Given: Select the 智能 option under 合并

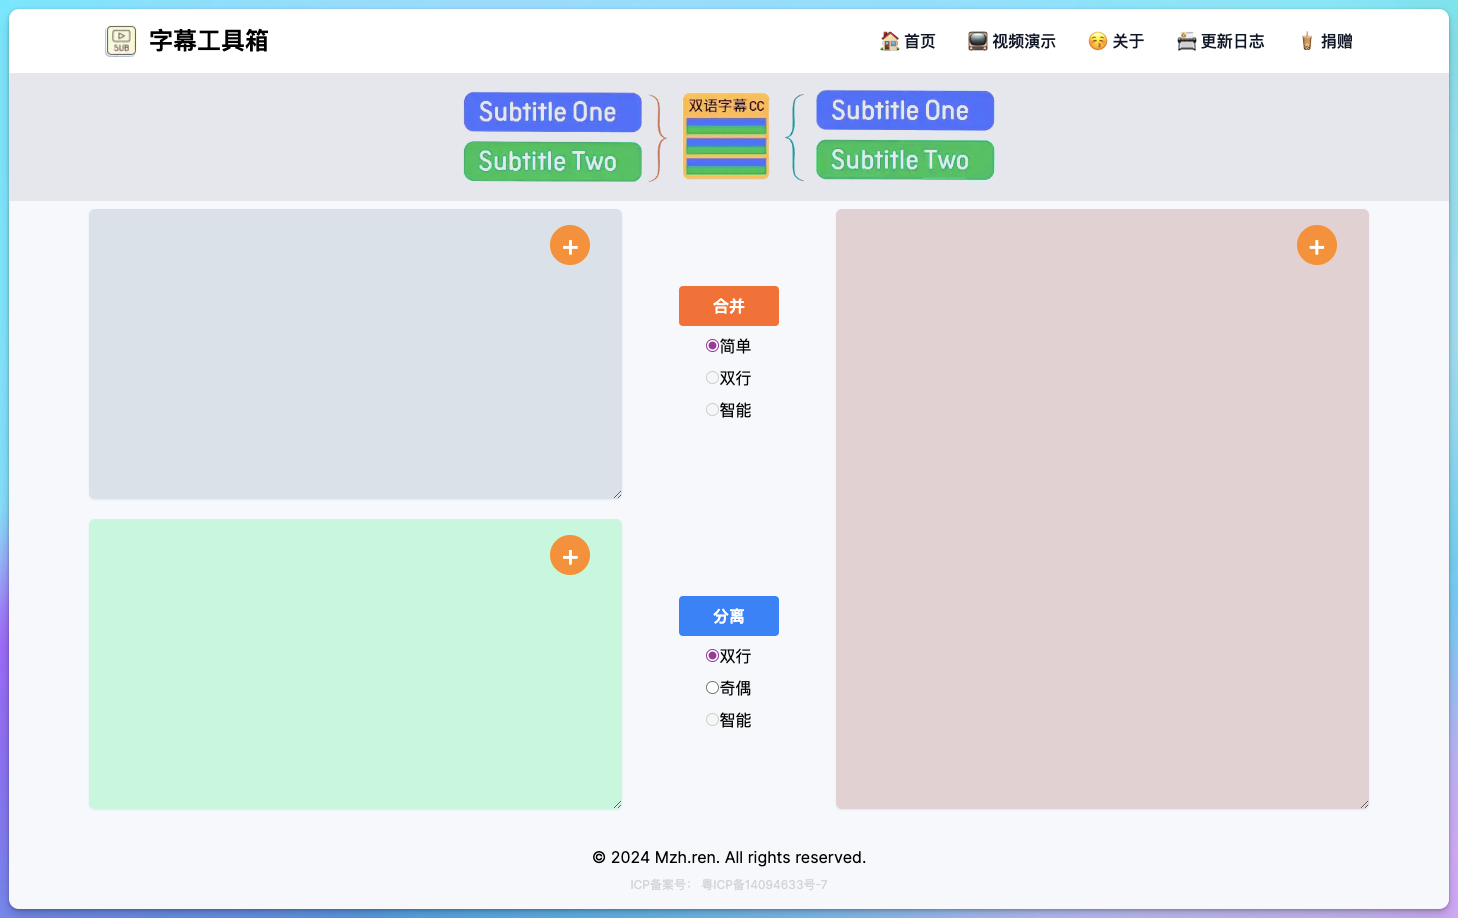Looking at the screenshot, I should [712, 409].
